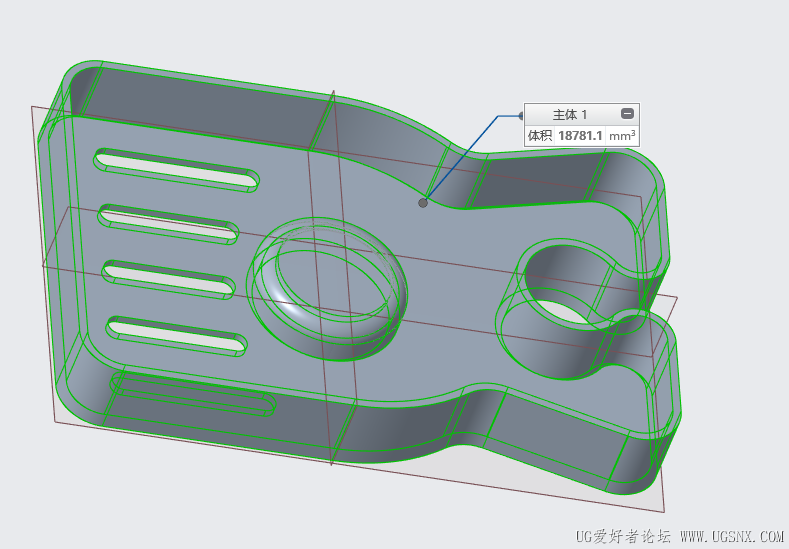Click the measurement leader anchor point on model

click(423, 203)
